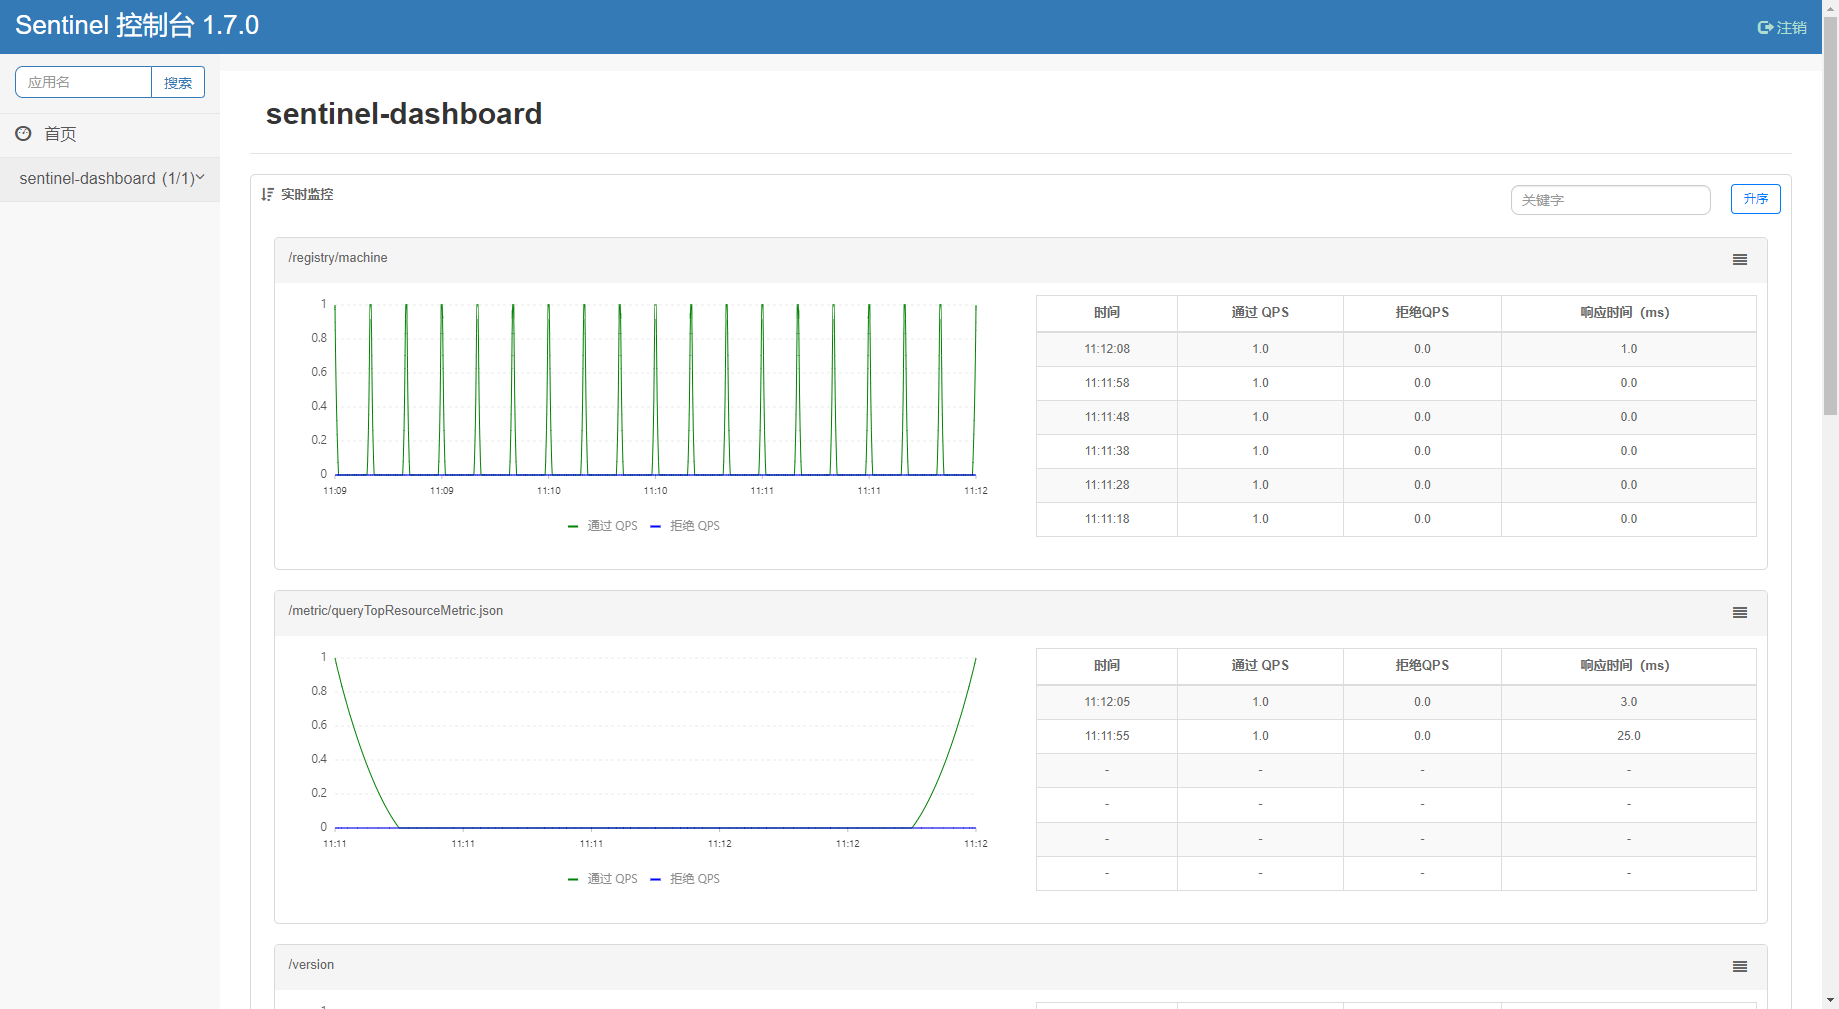Click the scrollbar down arrow
Image resolution: width=1839 pixels, height=1009 pixels.
pyautogui.click(x=1830, y=1000)
